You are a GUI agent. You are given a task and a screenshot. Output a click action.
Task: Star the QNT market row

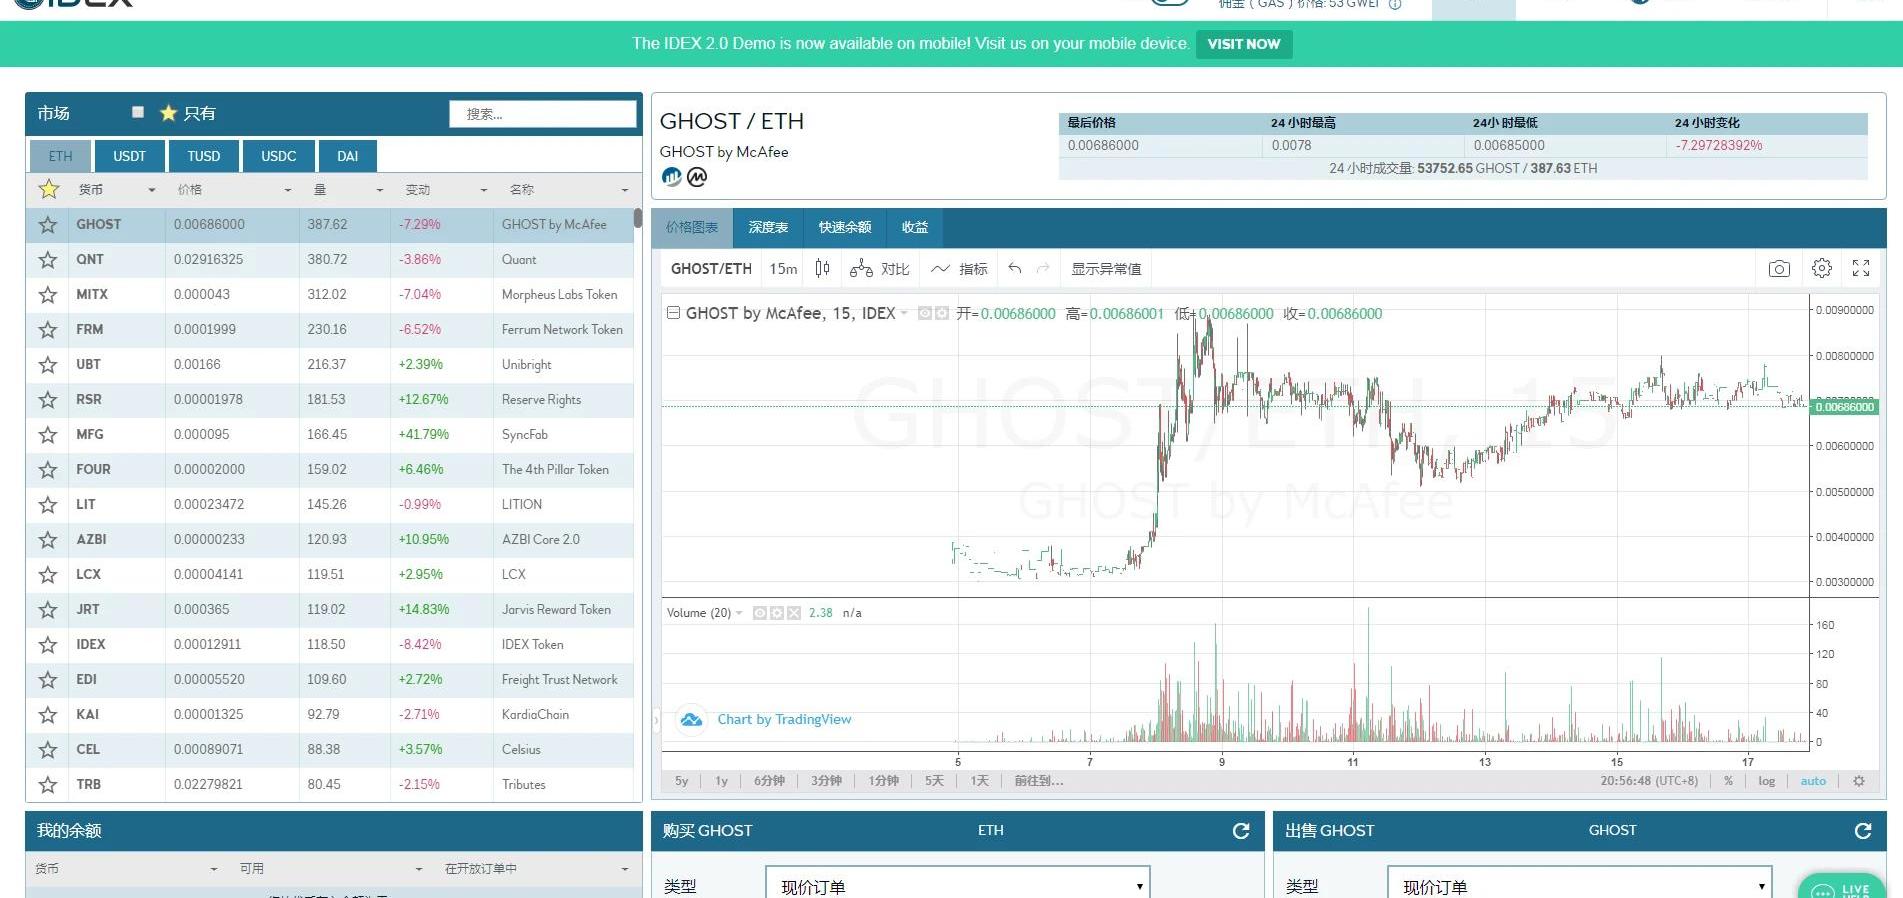click(x=47, y=260)
